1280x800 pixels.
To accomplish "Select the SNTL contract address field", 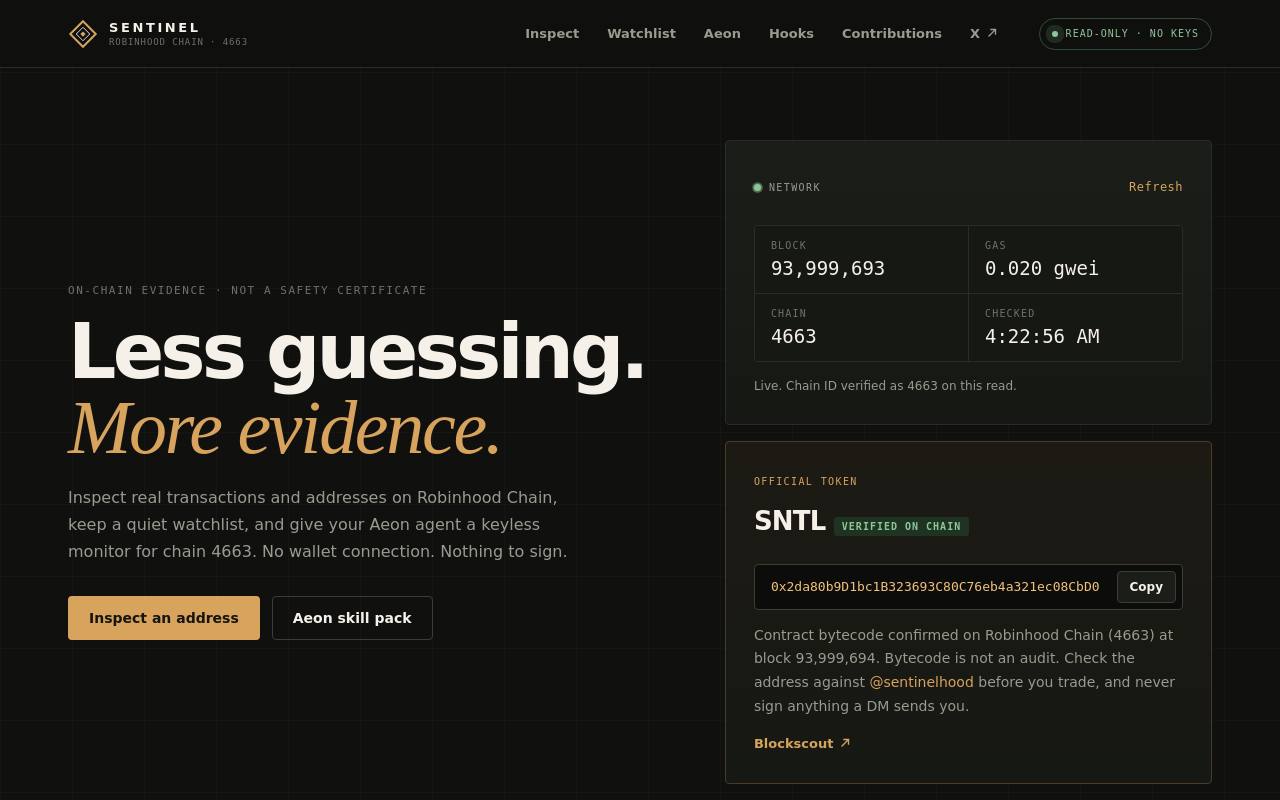I will (968, 587).
